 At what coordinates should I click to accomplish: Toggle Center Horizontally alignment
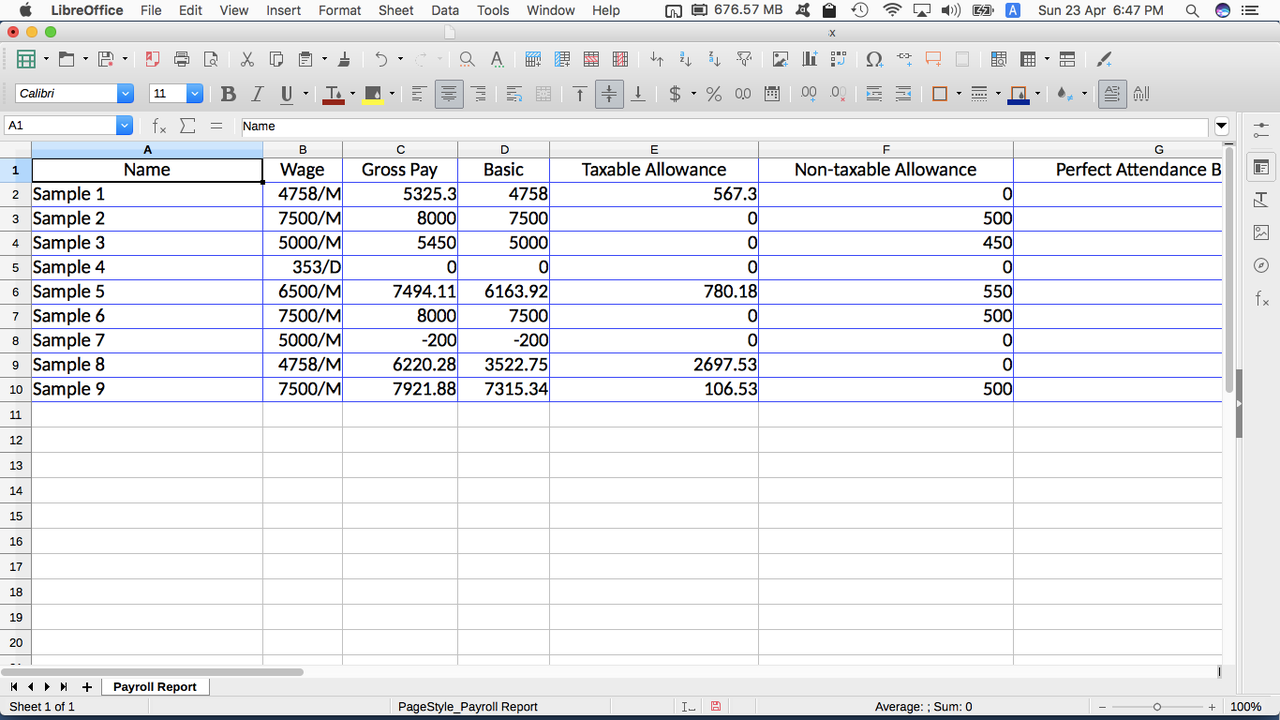[x=449, y=94]
